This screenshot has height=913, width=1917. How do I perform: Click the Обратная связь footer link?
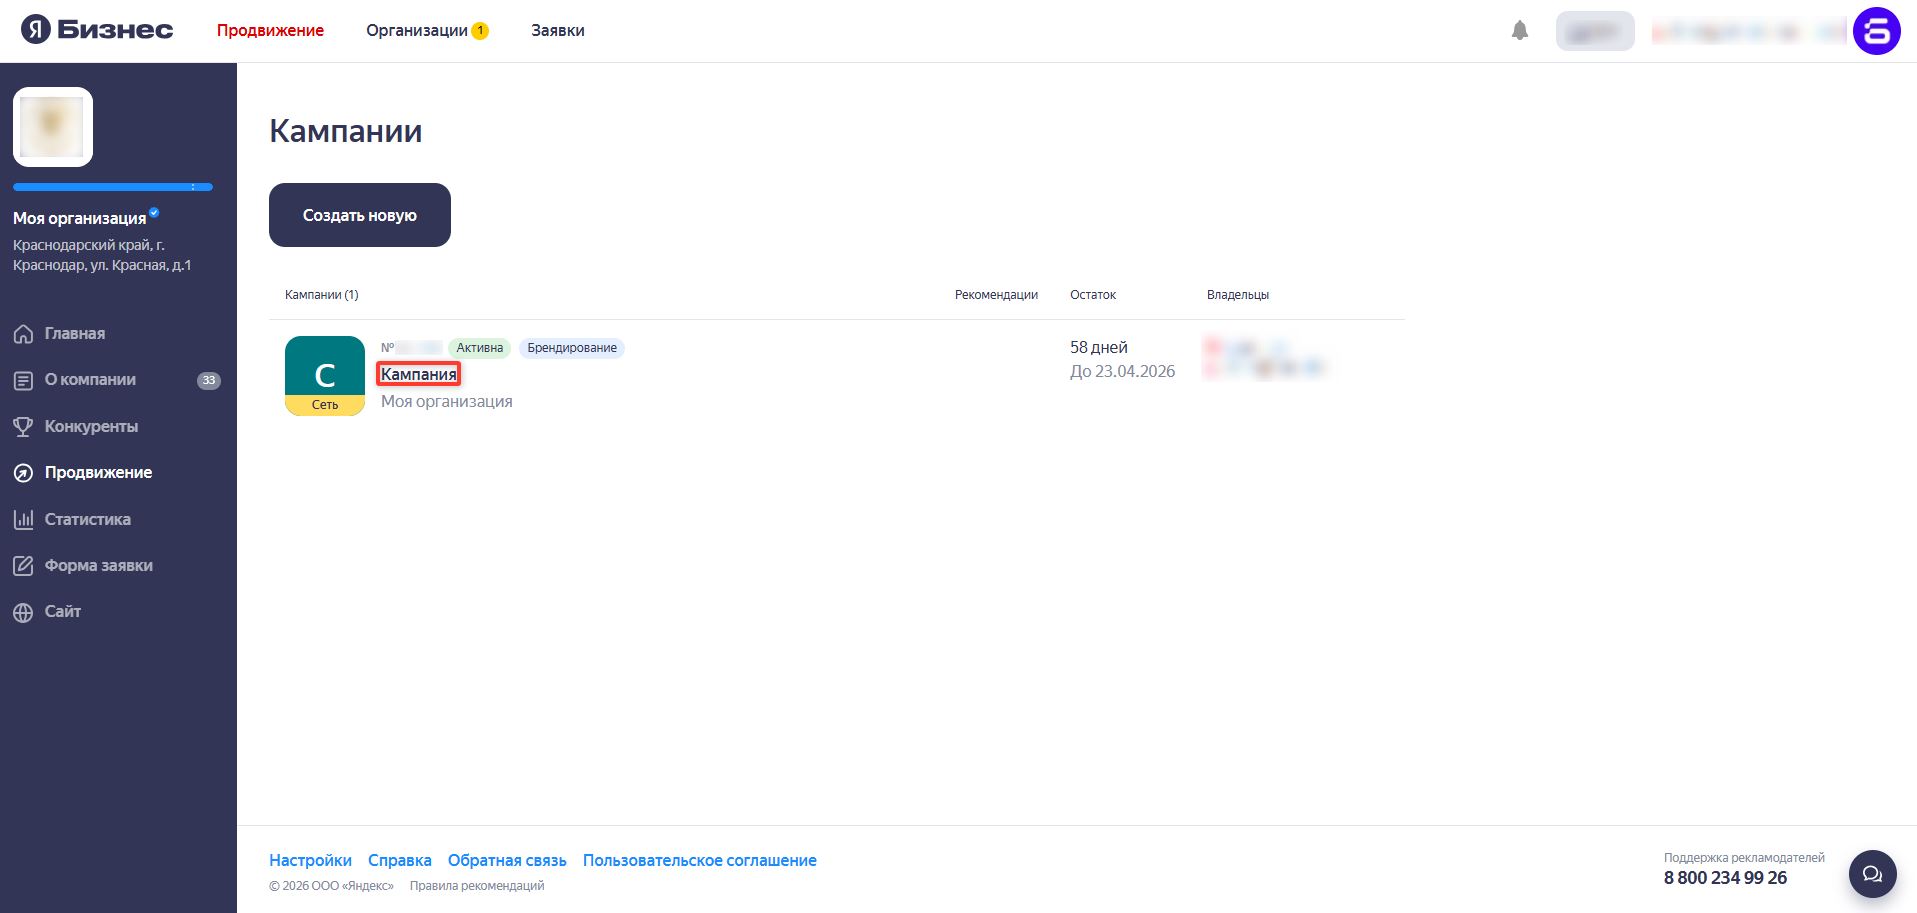coord(507,860)
